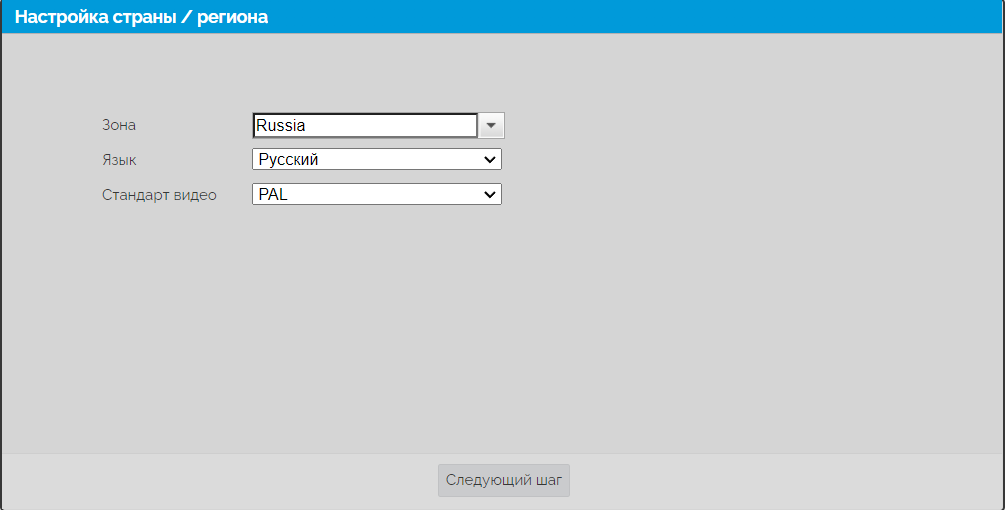The height and width of the screenshot is (510, 1006).
Task: Click the Следующий шаг button
Action: coord(504,480)
